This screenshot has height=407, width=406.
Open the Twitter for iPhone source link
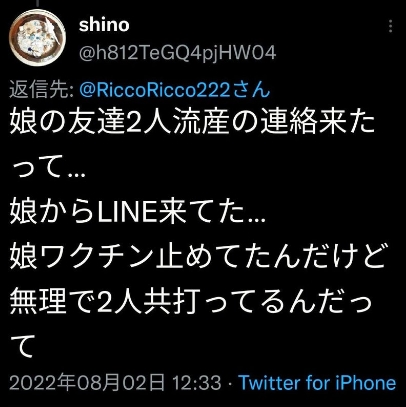tap(318, 383)
